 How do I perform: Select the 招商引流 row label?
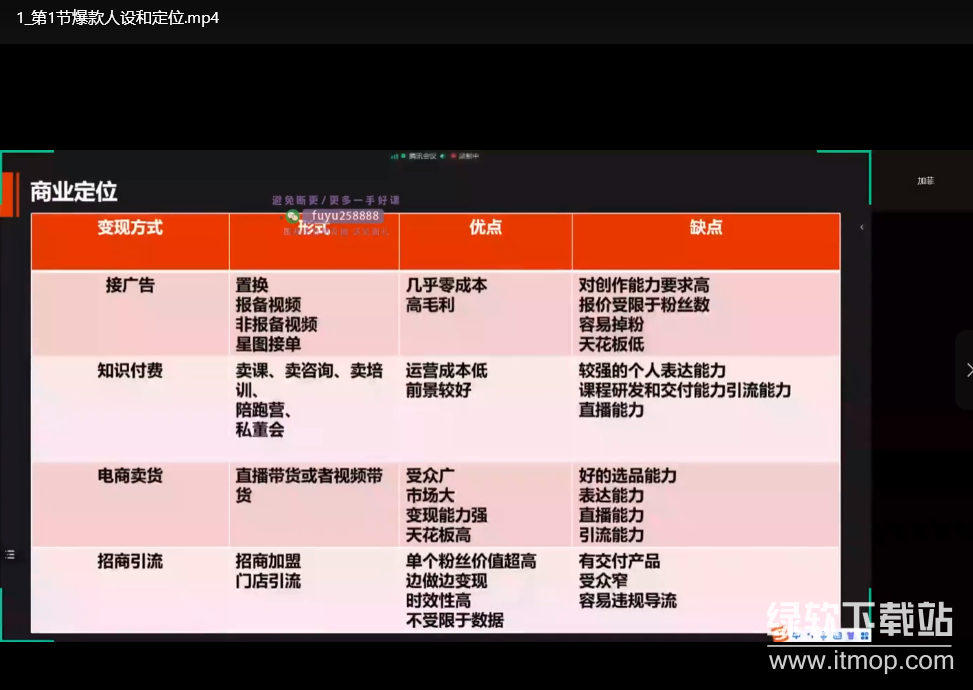coord(130,562)
